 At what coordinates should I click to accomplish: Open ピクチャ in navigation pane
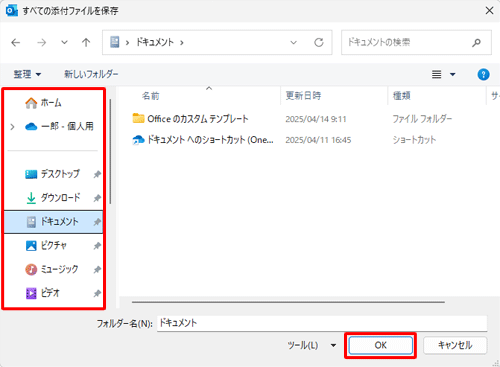tap(53, 246)
